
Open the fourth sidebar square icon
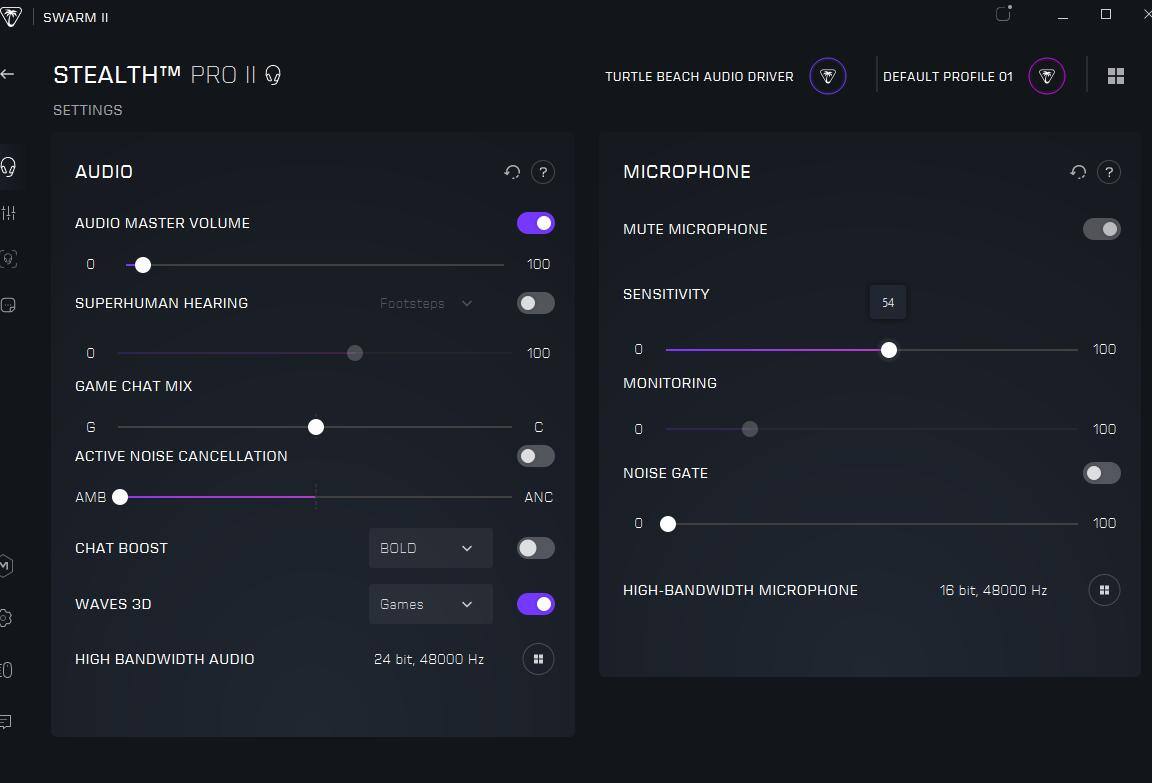tap(9, 305)
